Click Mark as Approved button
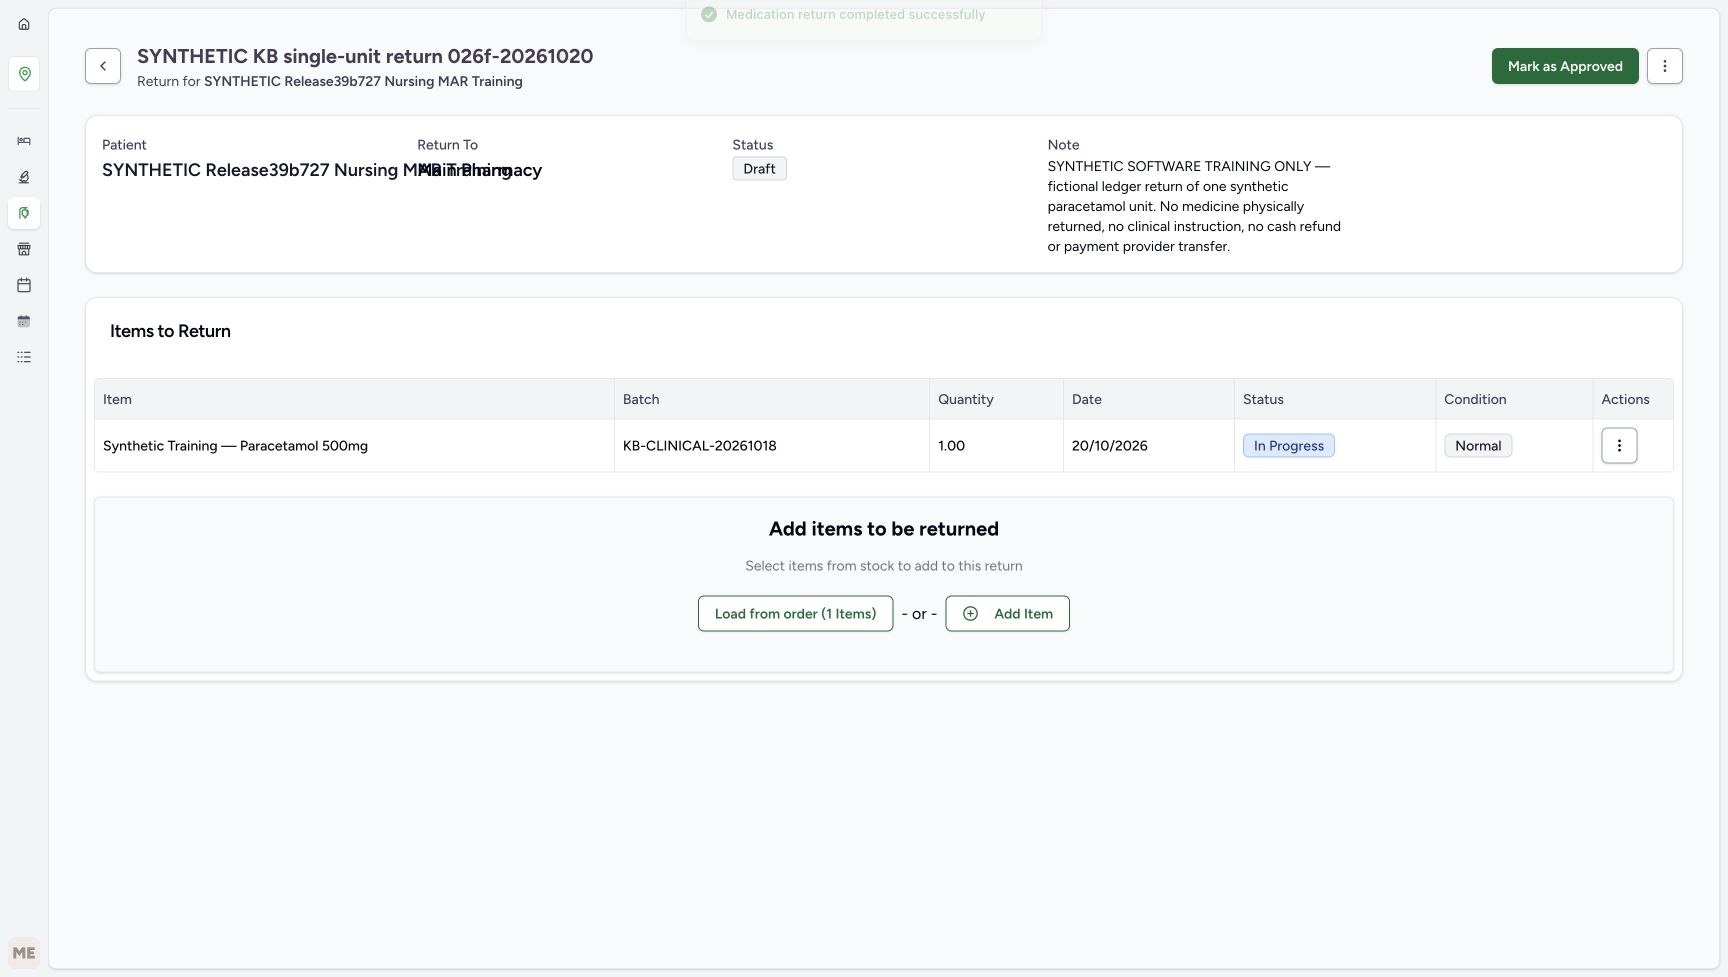Image resolution: width=1728 pixels, height=977 pixels. [1565, 66]
